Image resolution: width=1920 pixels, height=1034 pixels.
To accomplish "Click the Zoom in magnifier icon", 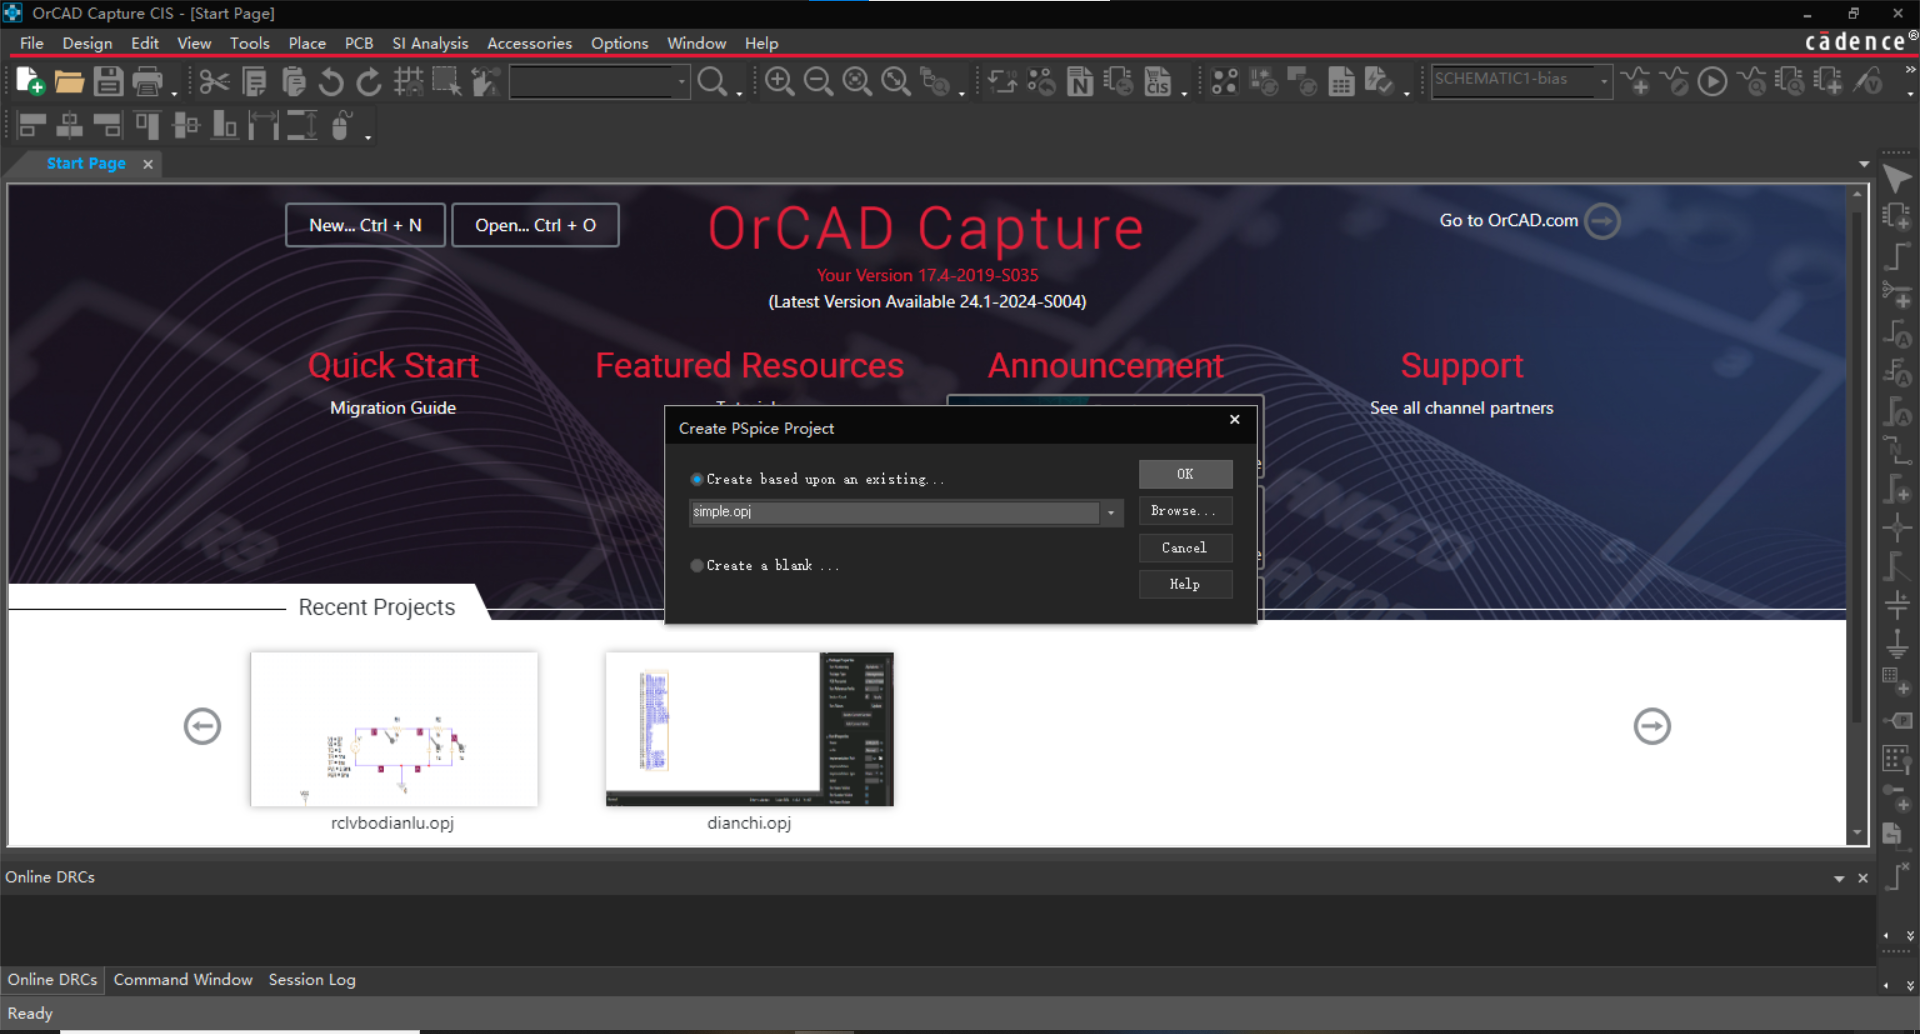I will [x=779, y=81].
